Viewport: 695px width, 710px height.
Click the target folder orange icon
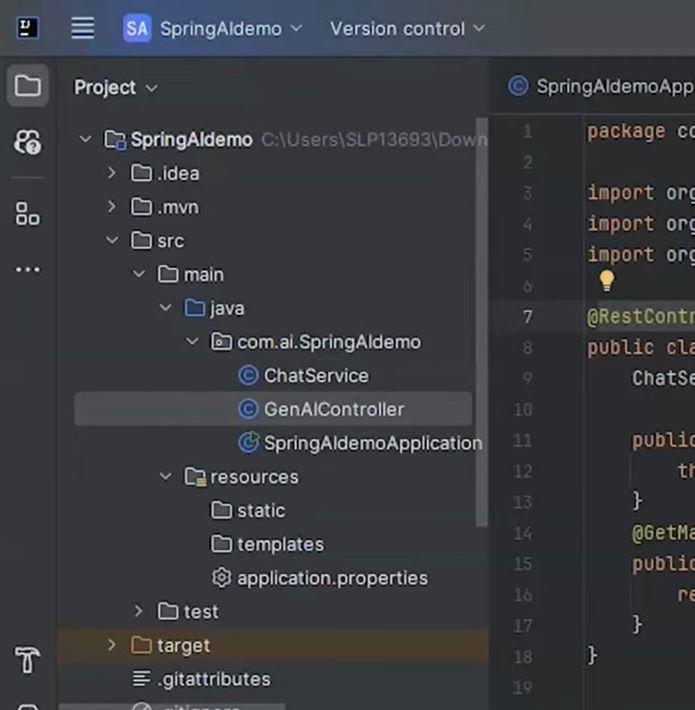pyautogui.click(x=141, y=645)
